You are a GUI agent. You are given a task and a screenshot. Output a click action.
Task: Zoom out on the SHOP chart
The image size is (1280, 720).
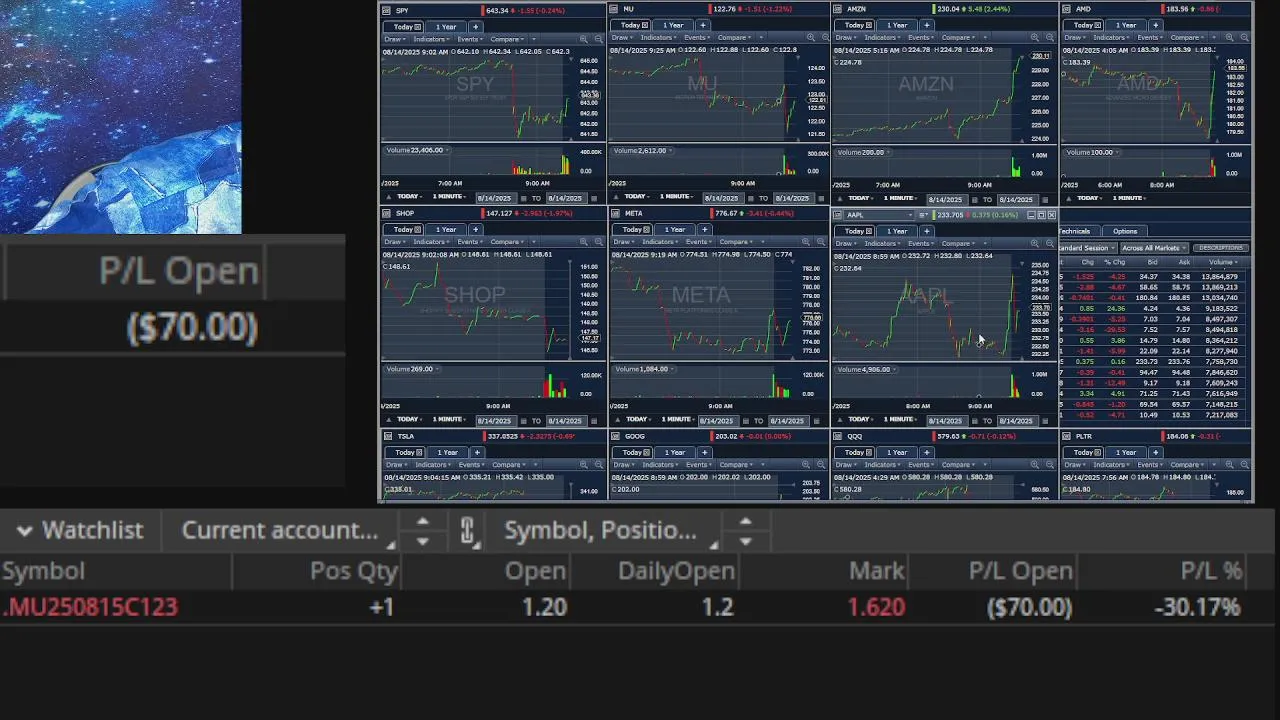click(x=598, y=242)
